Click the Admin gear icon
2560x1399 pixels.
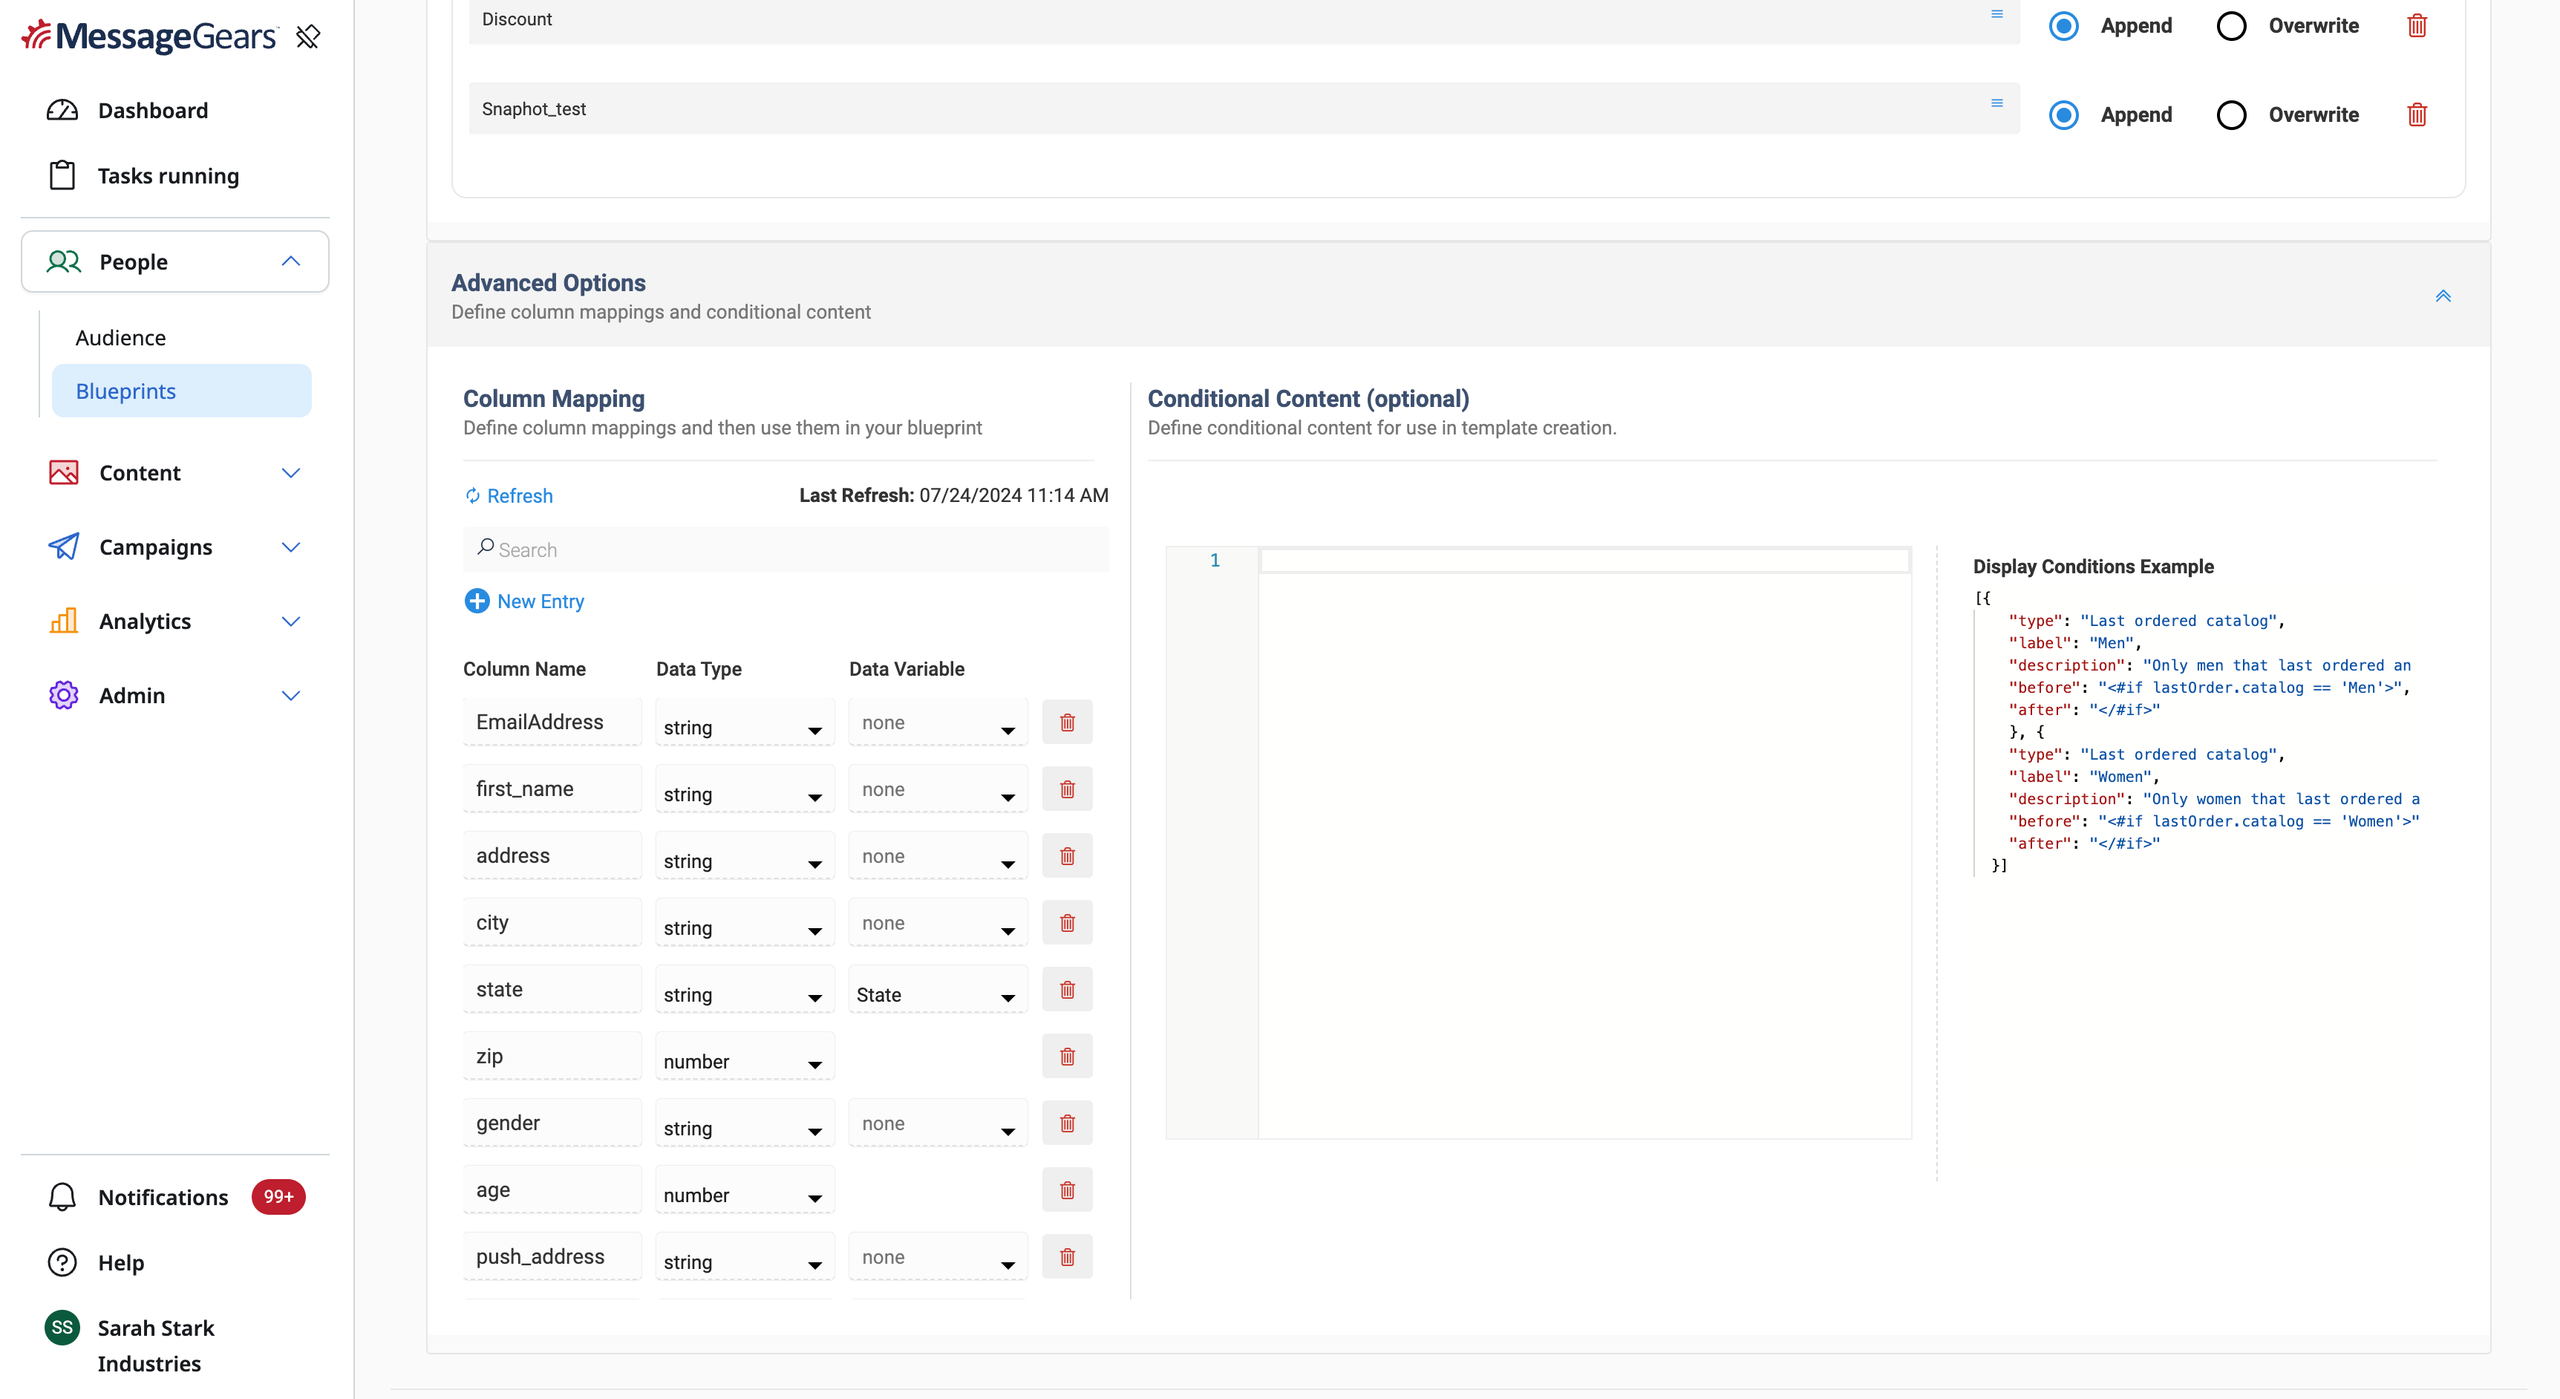tap(63, 694)
